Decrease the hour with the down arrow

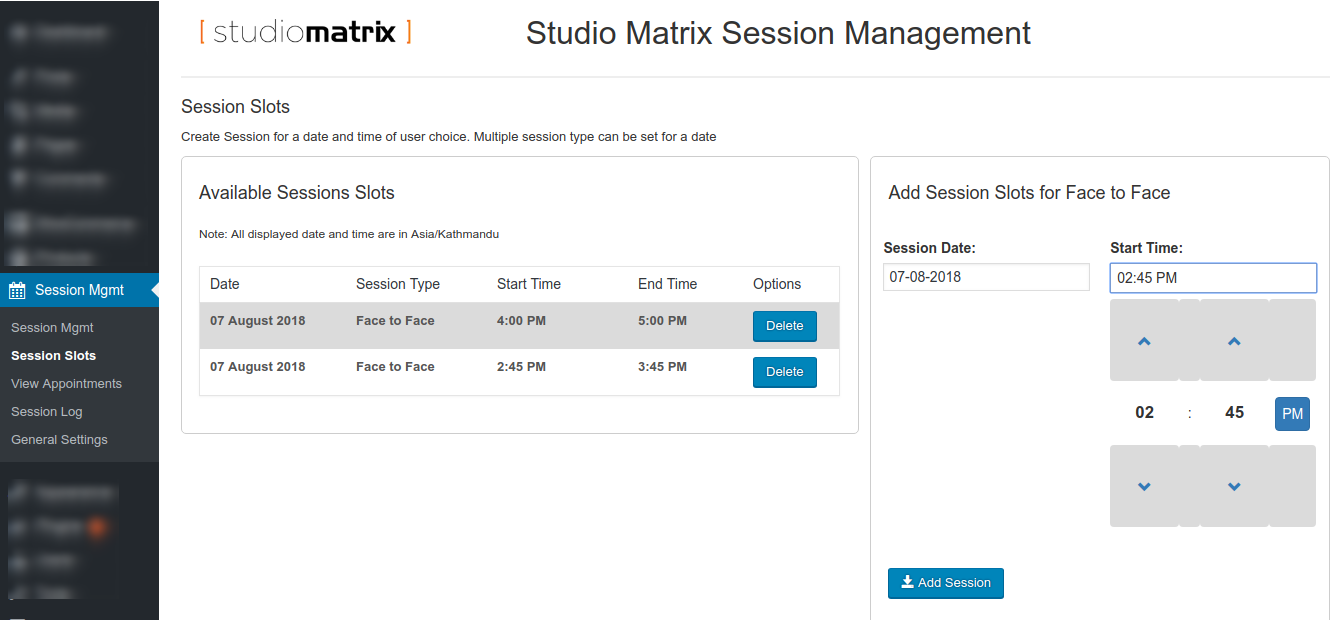(1144, 487)
